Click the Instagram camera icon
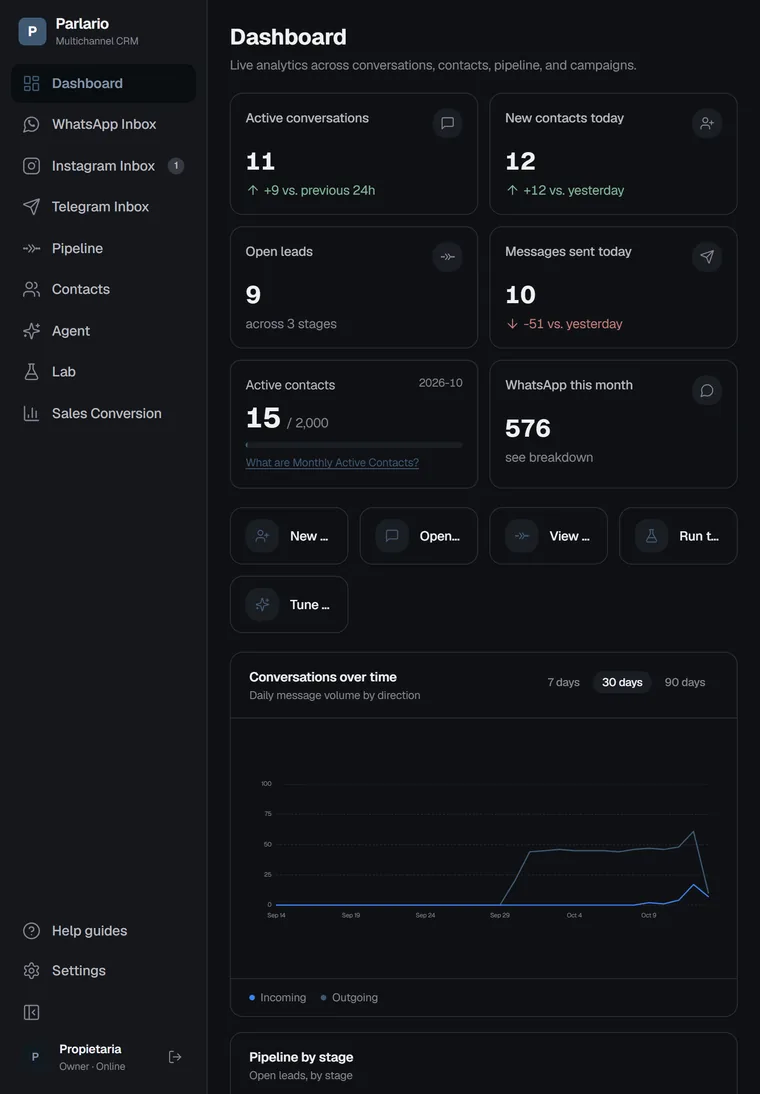Image resolution: width=760 pixels, height=1094 pixels. (x=31, y=166)
